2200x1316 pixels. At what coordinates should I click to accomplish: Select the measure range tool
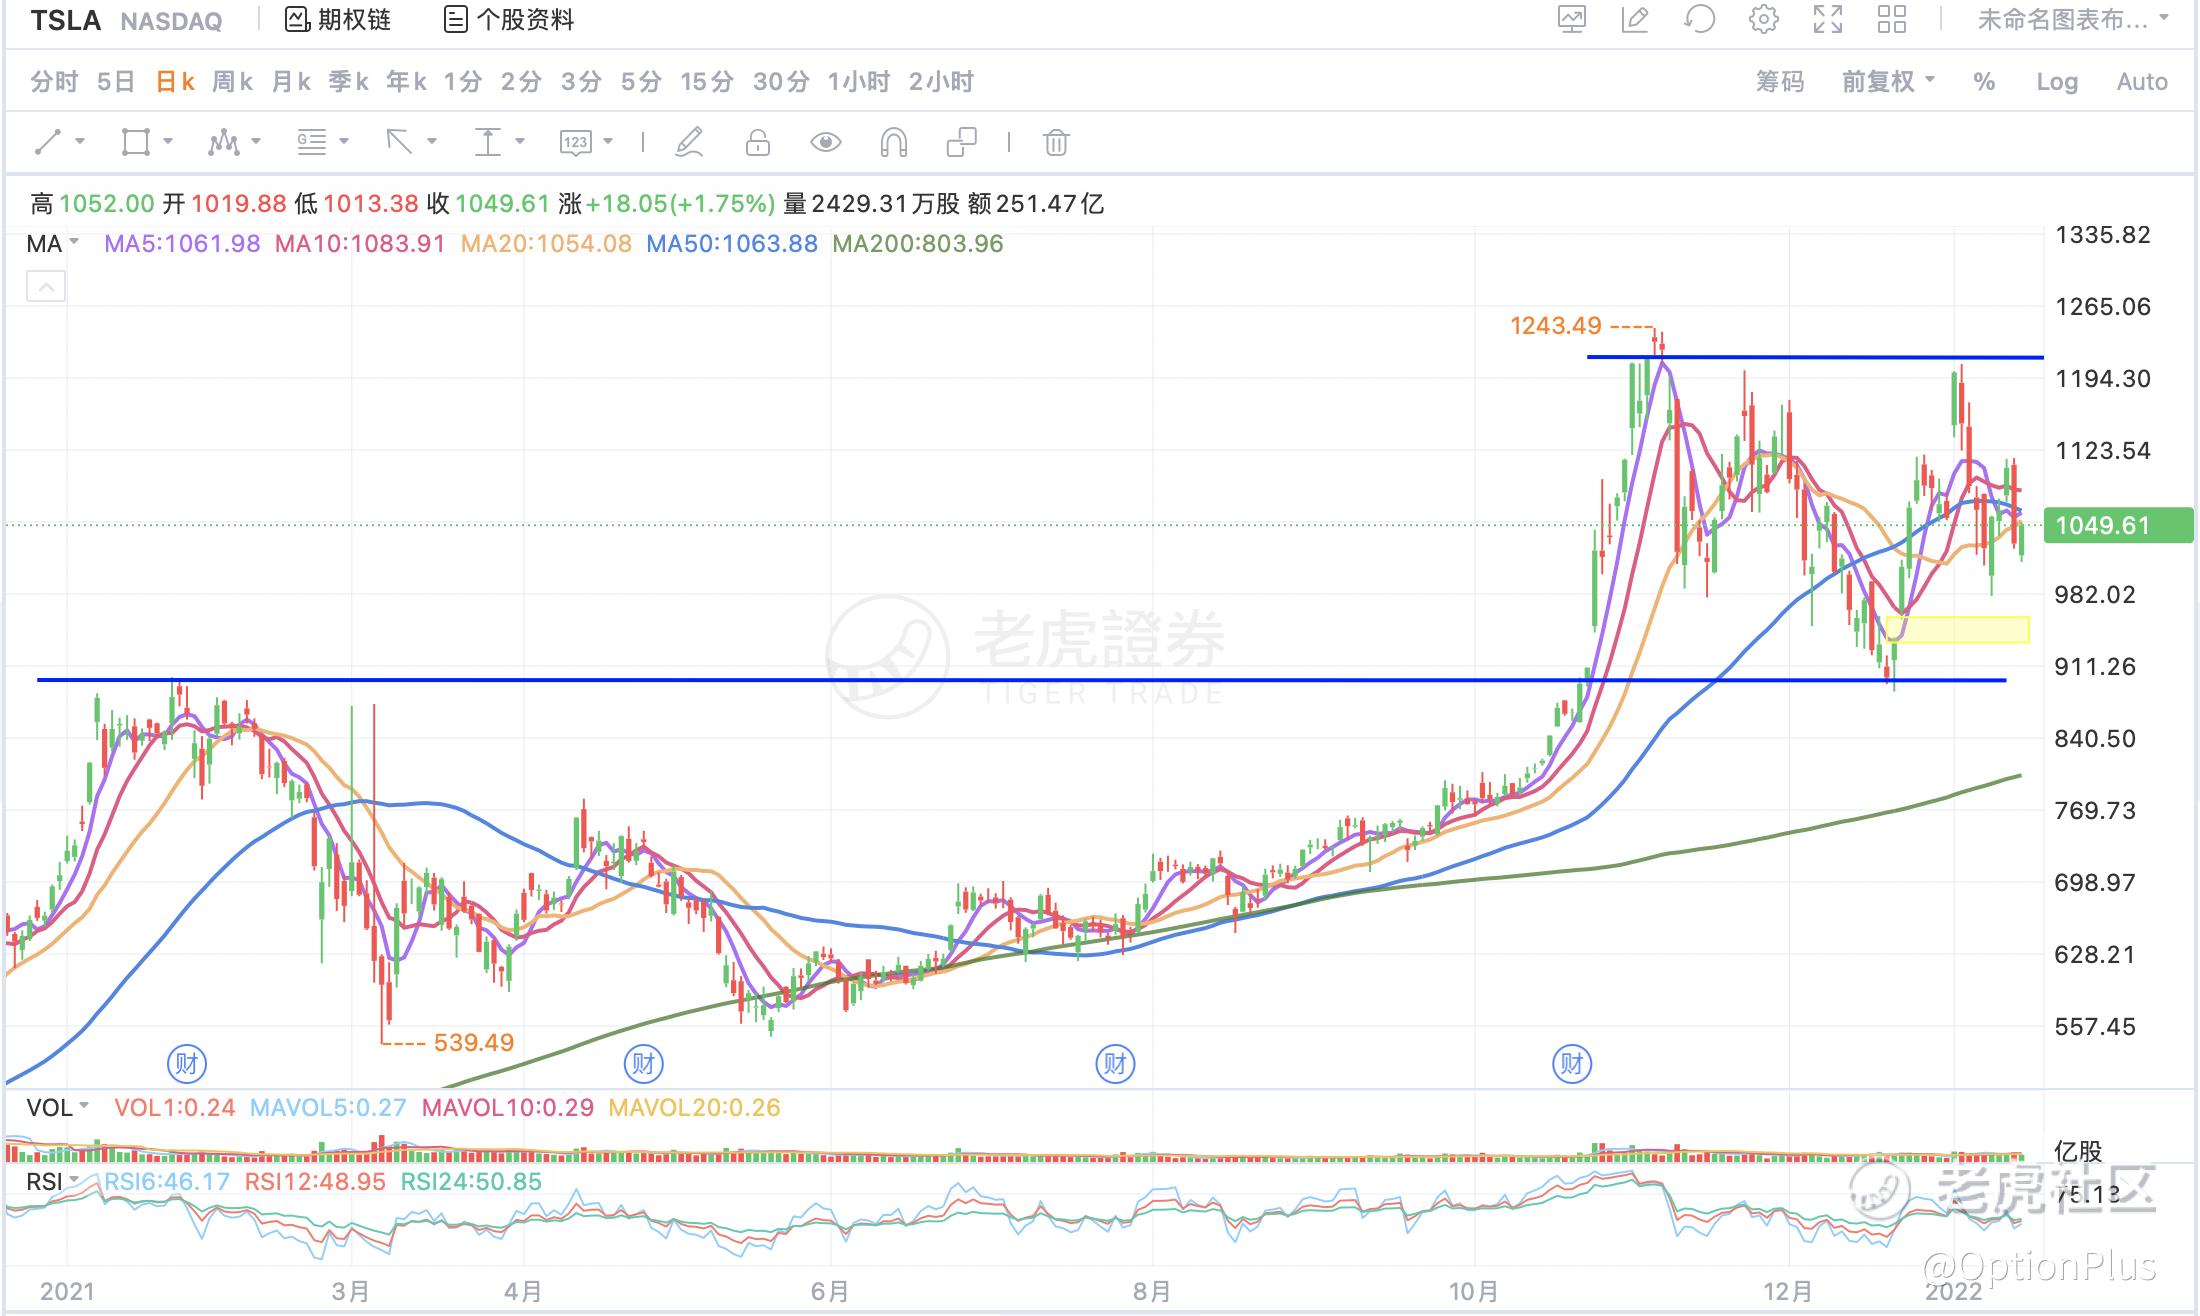click(487, 142)
